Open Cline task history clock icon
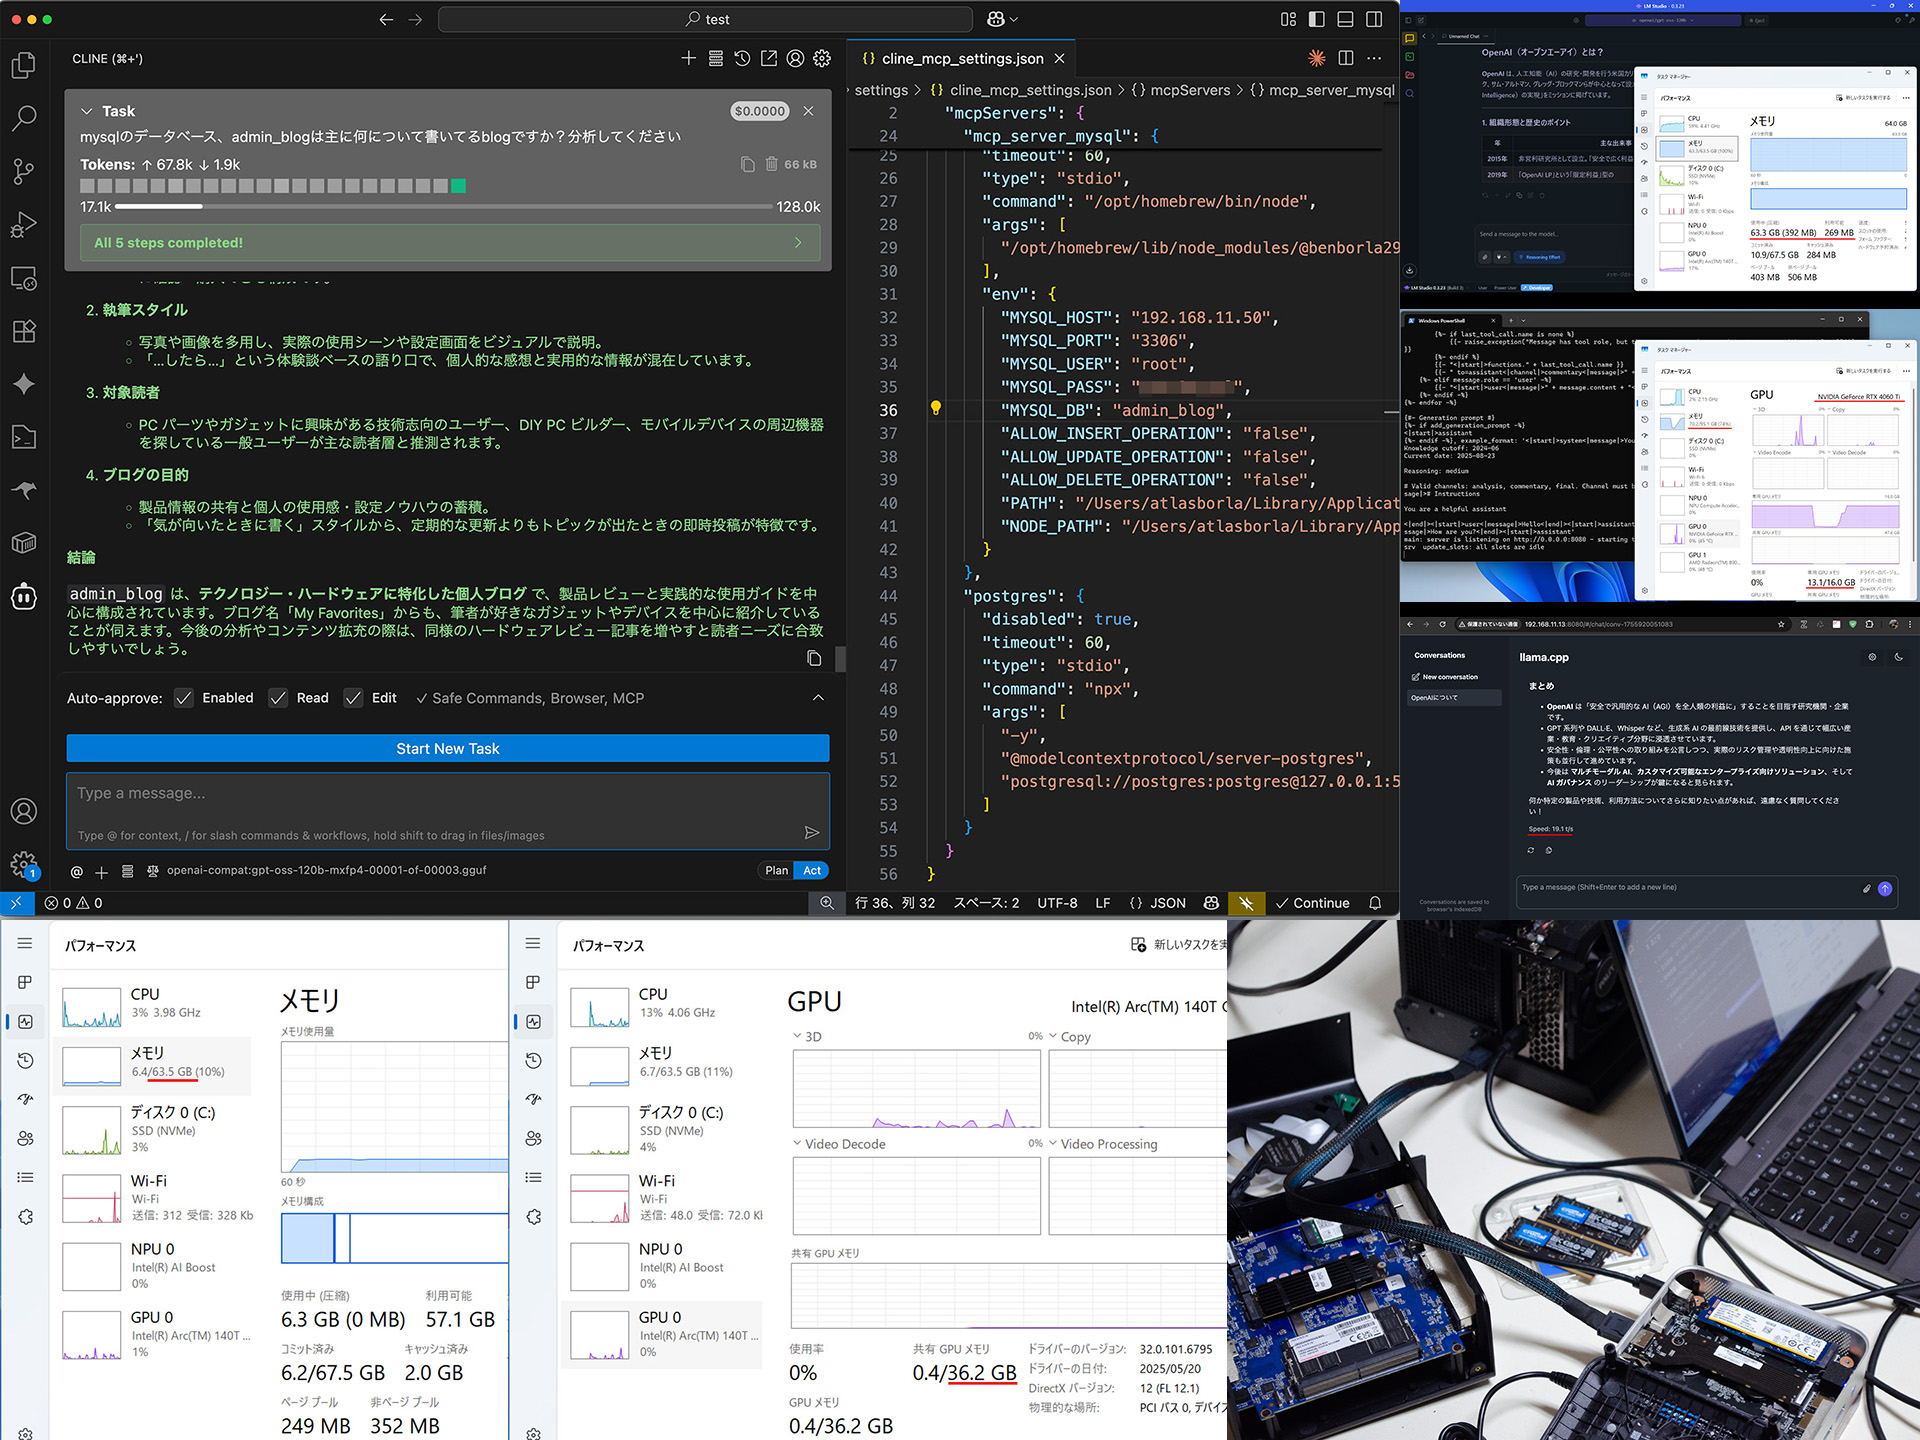The height and width of the screenshot is (1440, 1920). 741,58
